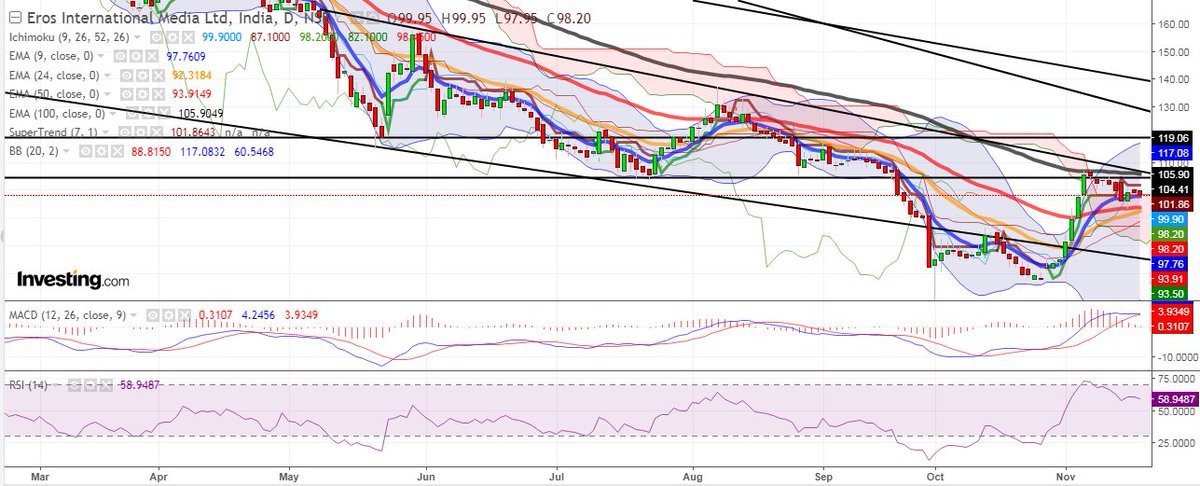This screenshot has width=1200, height=486.
Task: Hide the Ichimoku indicator with its eye icon
Action: 156,37
